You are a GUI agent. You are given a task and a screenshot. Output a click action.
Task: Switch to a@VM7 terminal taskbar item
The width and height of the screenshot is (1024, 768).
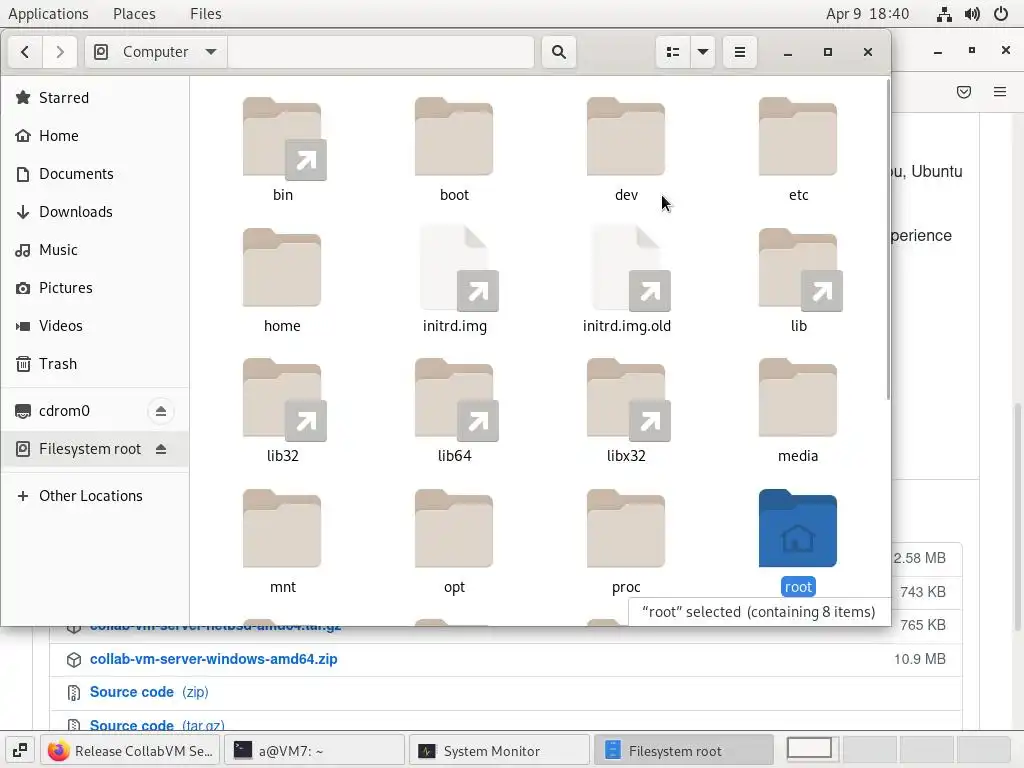point(314,751)
